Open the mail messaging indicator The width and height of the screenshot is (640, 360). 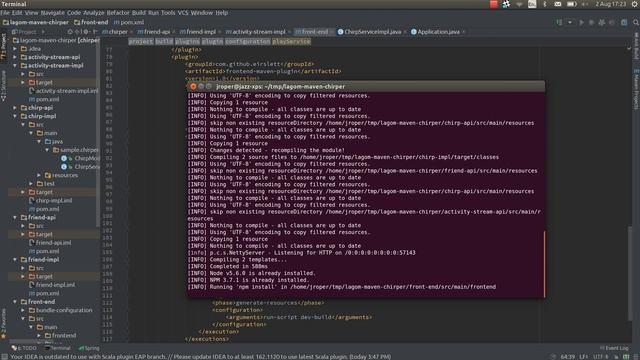pos(558,4)
